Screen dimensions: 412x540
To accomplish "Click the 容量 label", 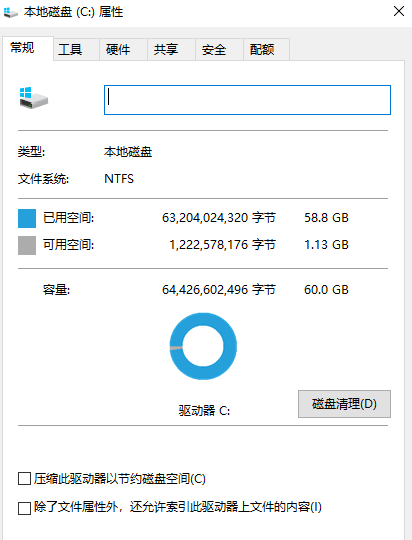I will point(56,290).
